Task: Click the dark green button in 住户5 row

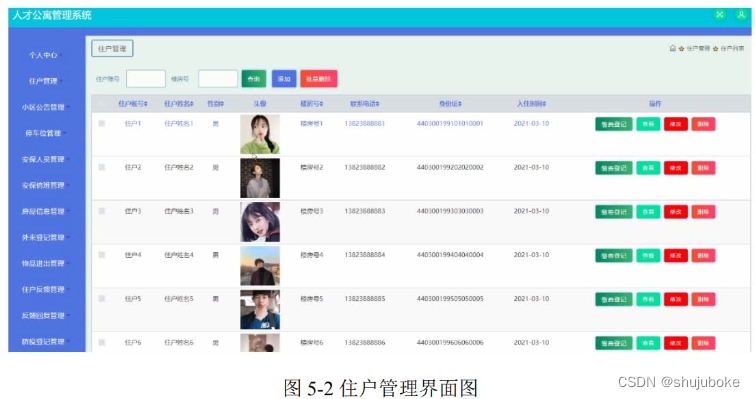Action: (613, 299)
